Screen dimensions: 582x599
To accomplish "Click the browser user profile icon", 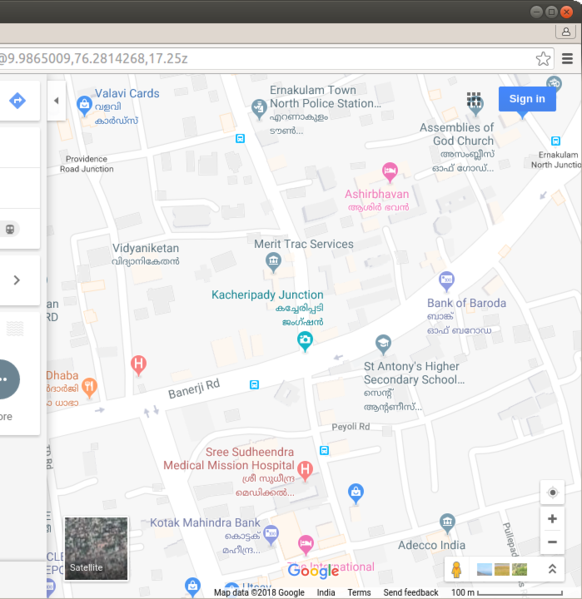I will point(566,32).
